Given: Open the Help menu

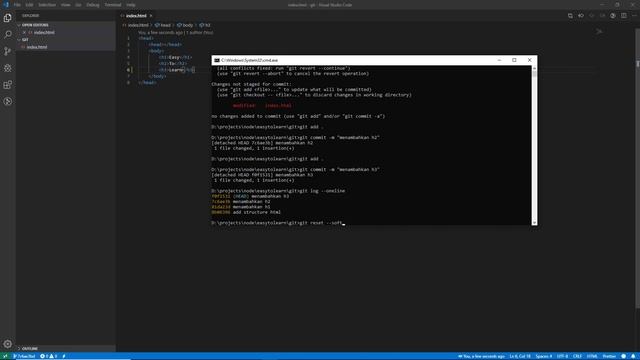Looking at the screenshot, I should [x=131, y=5].
